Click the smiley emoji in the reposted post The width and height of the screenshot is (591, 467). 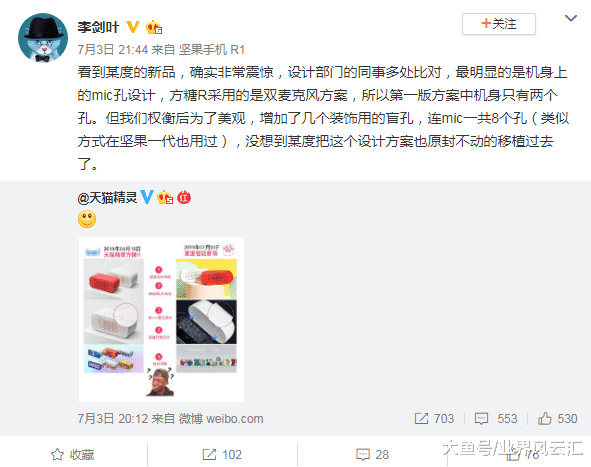click(87, 219)
